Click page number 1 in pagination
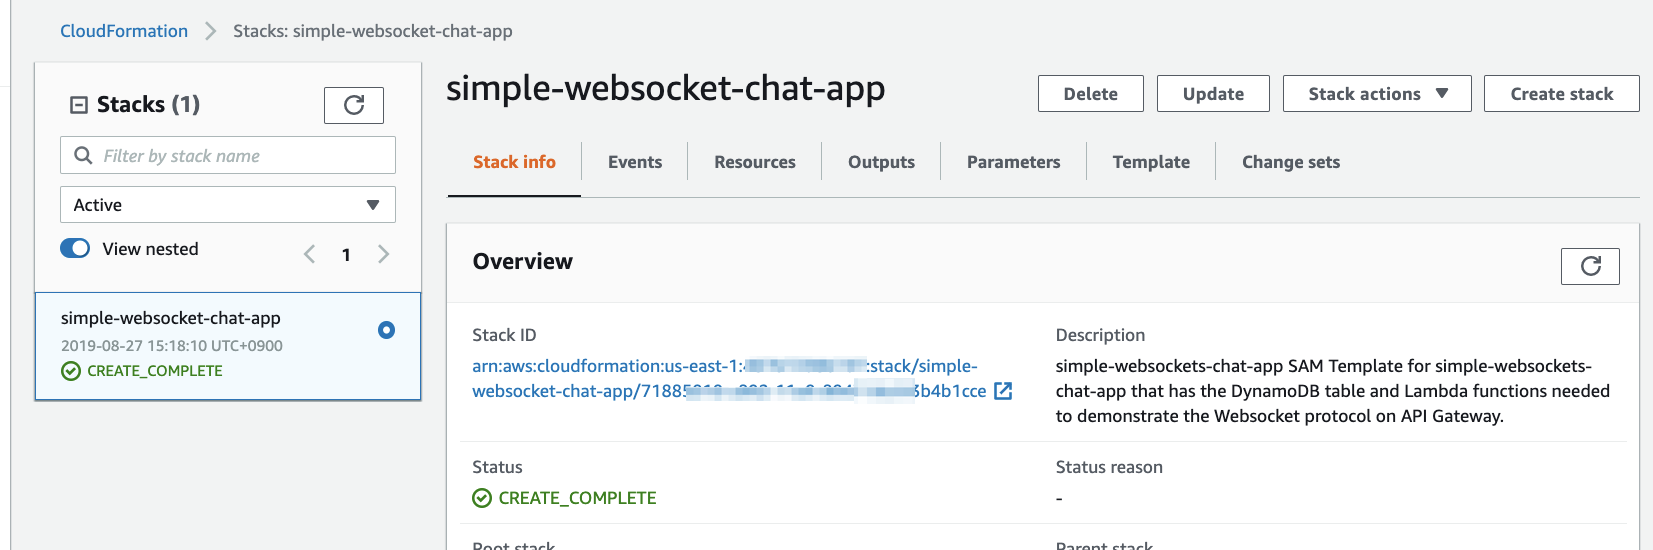This screenshot has width=1653, height=550. click(346, 255)
